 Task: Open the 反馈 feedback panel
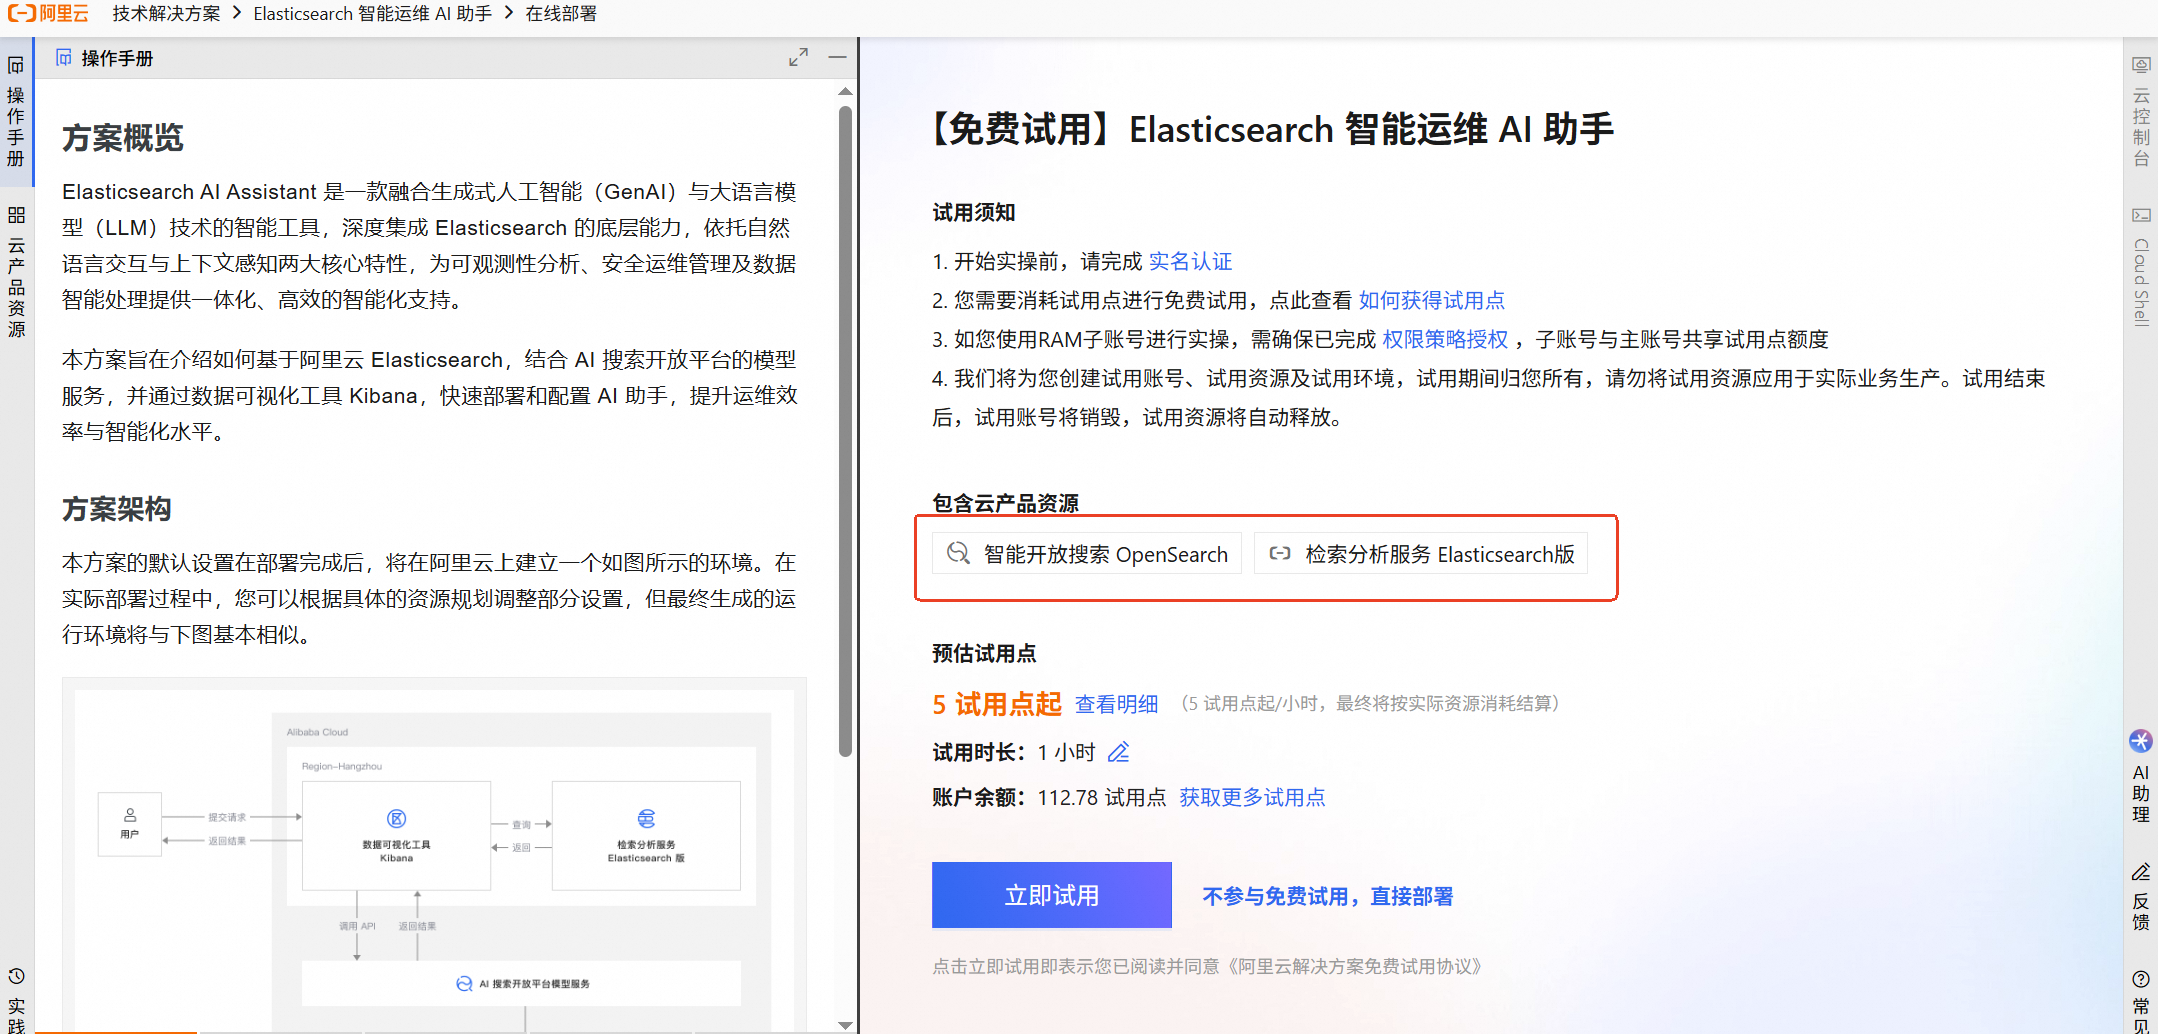click(x=2141, y=897)
